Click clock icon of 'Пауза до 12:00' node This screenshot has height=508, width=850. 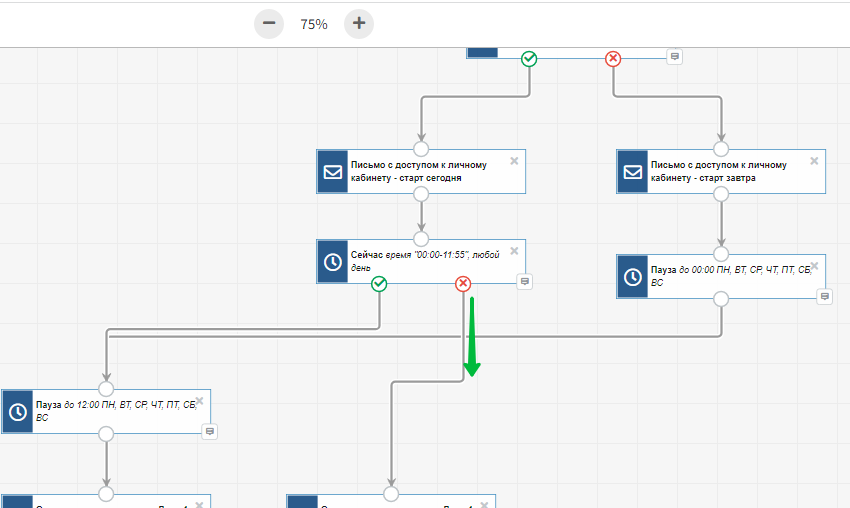point(17,411)
